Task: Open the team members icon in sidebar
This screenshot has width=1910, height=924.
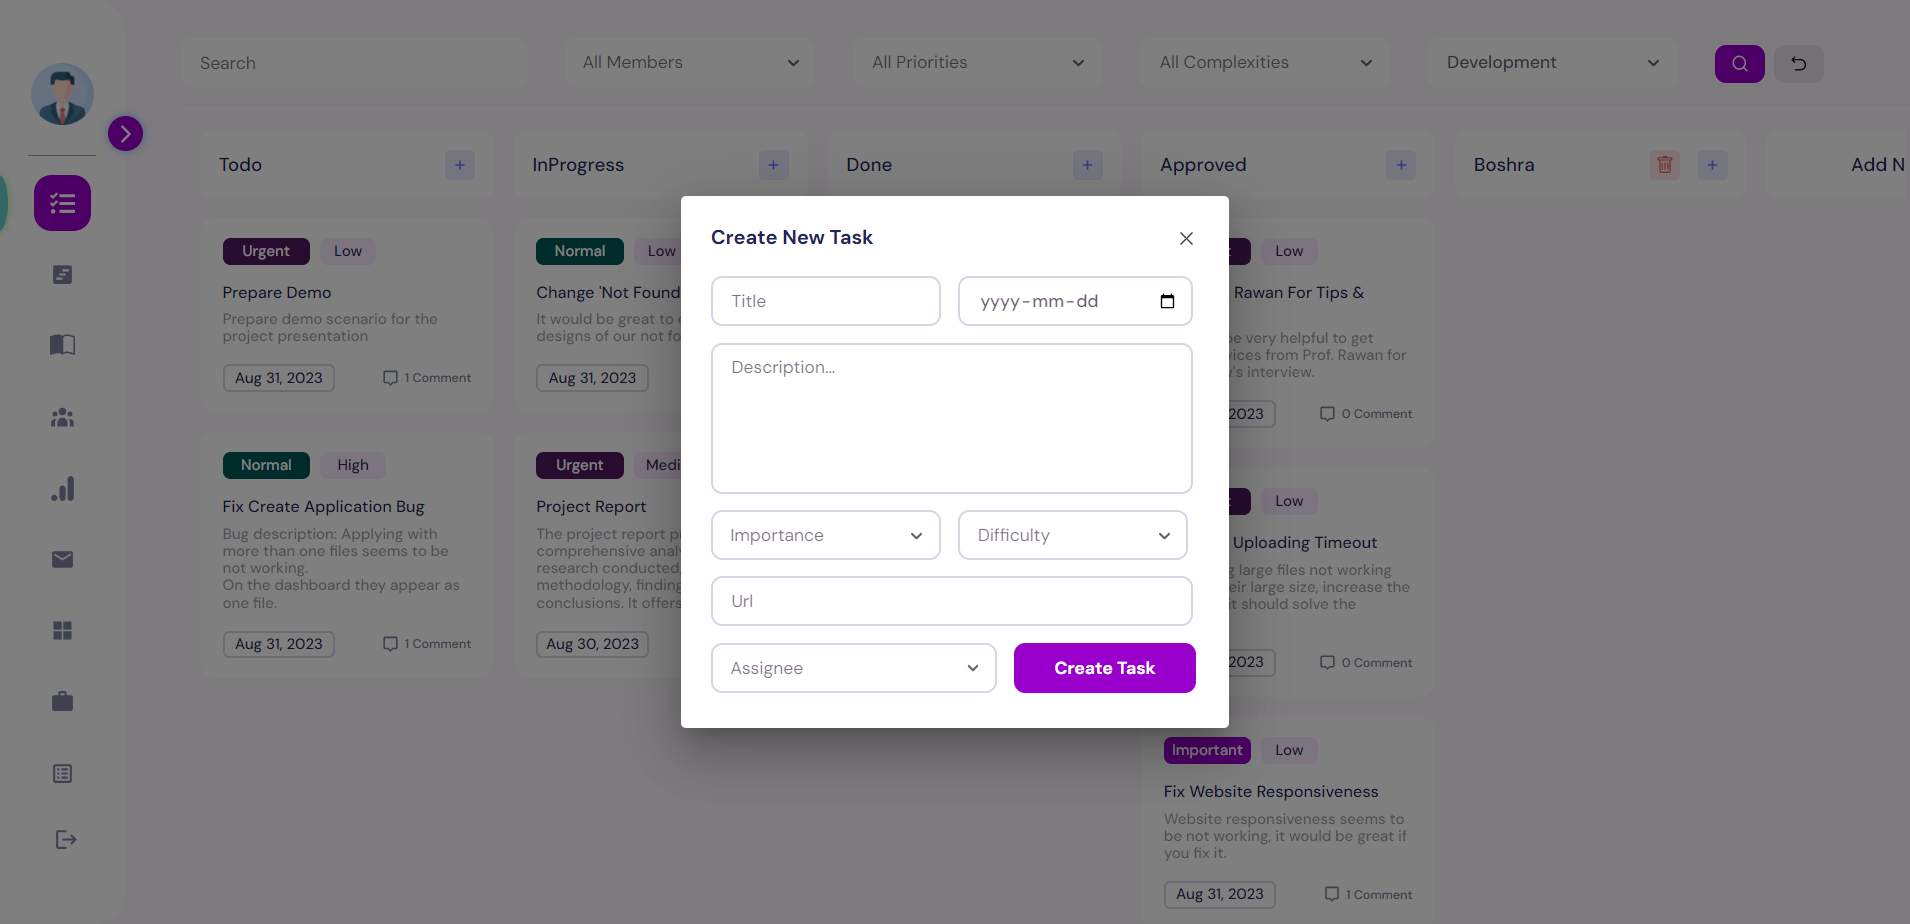Action: (62, 417)
